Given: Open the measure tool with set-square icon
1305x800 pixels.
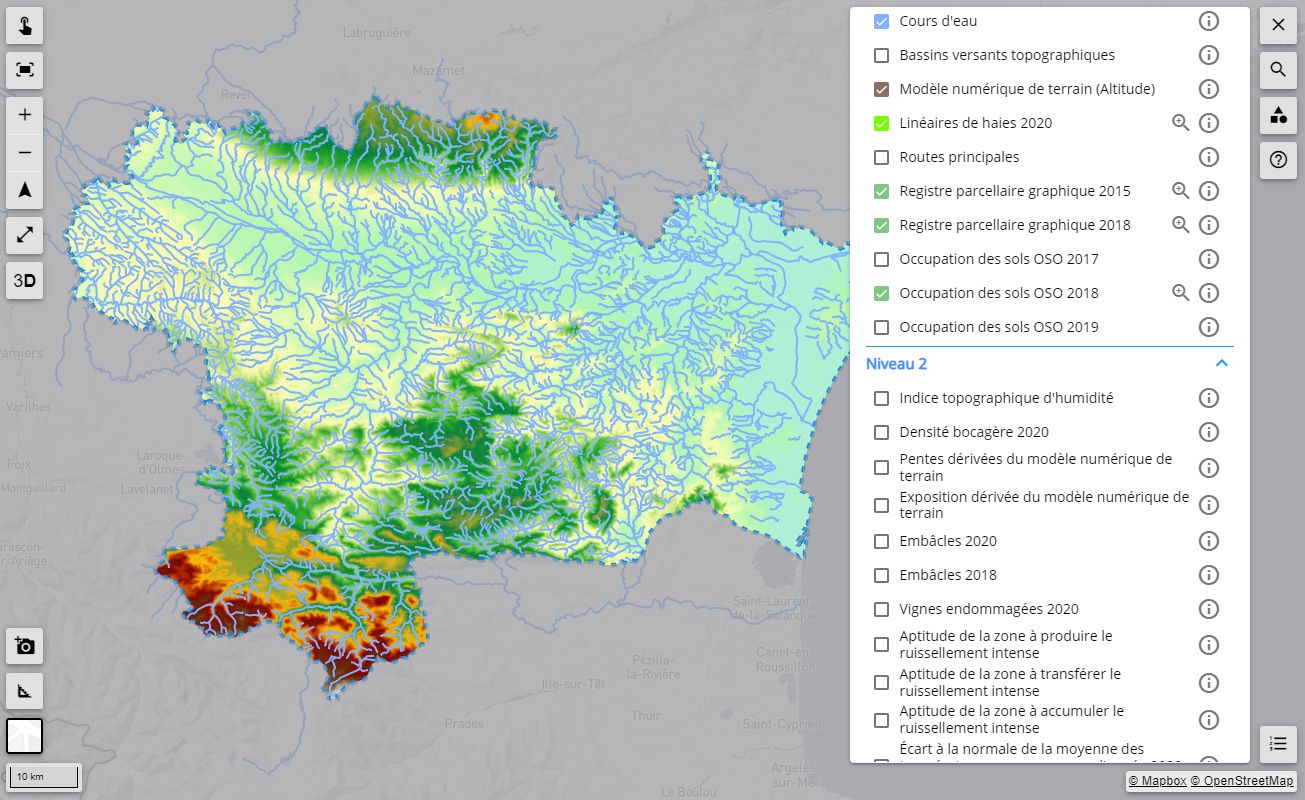Looking at the screenshot, I should [x=25, y=691].
